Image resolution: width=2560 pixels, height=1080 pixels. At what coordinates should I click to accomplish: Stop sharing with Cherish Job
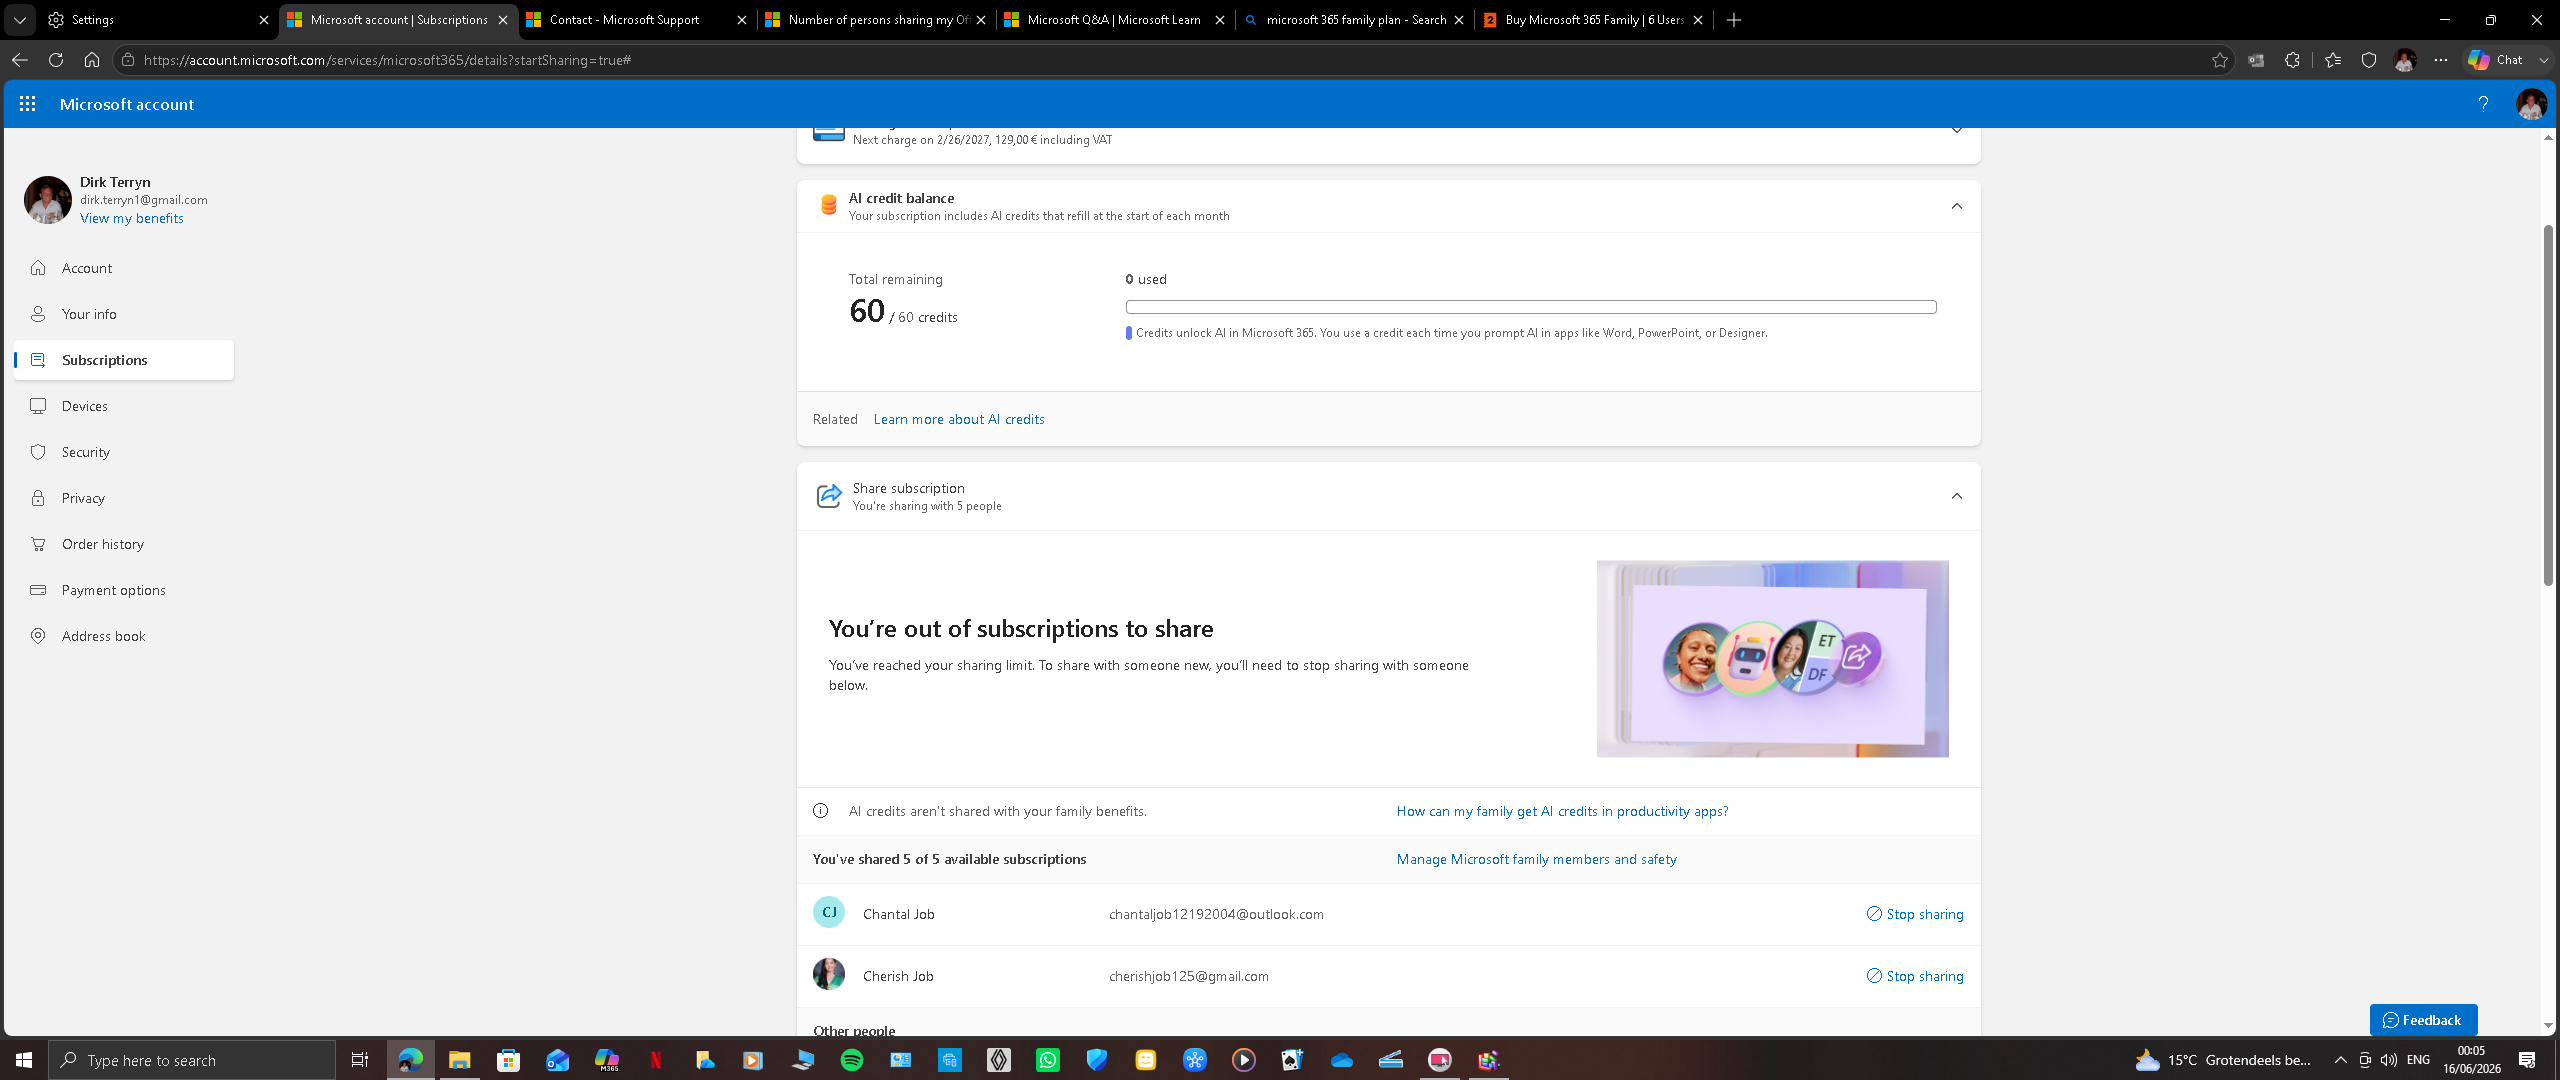tap(1915, 976)
